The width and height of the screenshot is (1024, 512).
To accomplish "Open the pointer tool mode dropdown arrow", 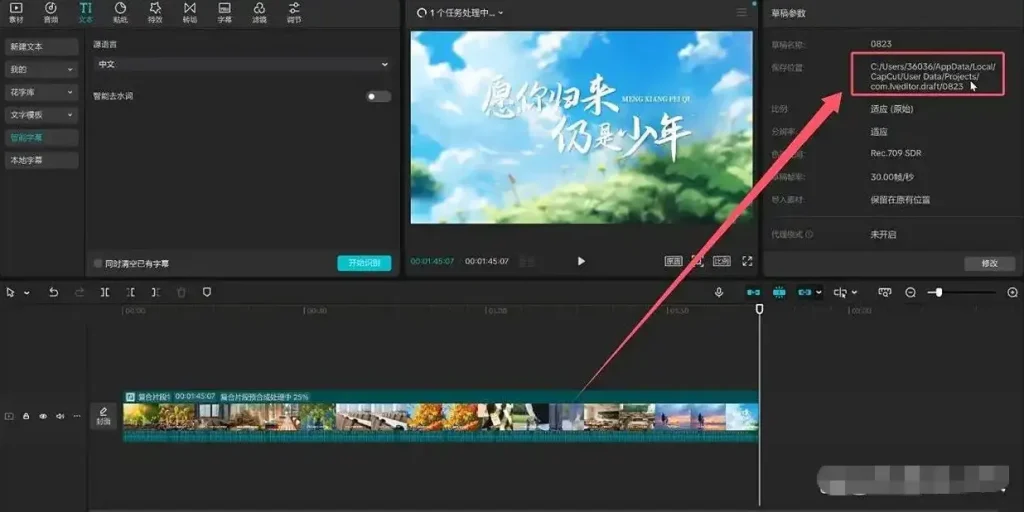I will (27, 293).
